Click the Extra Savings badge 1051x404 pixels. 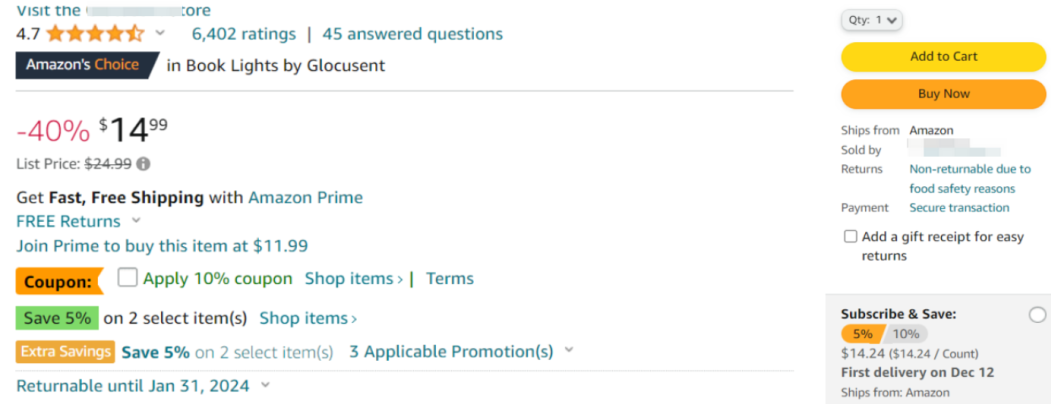tap(65, 352)
